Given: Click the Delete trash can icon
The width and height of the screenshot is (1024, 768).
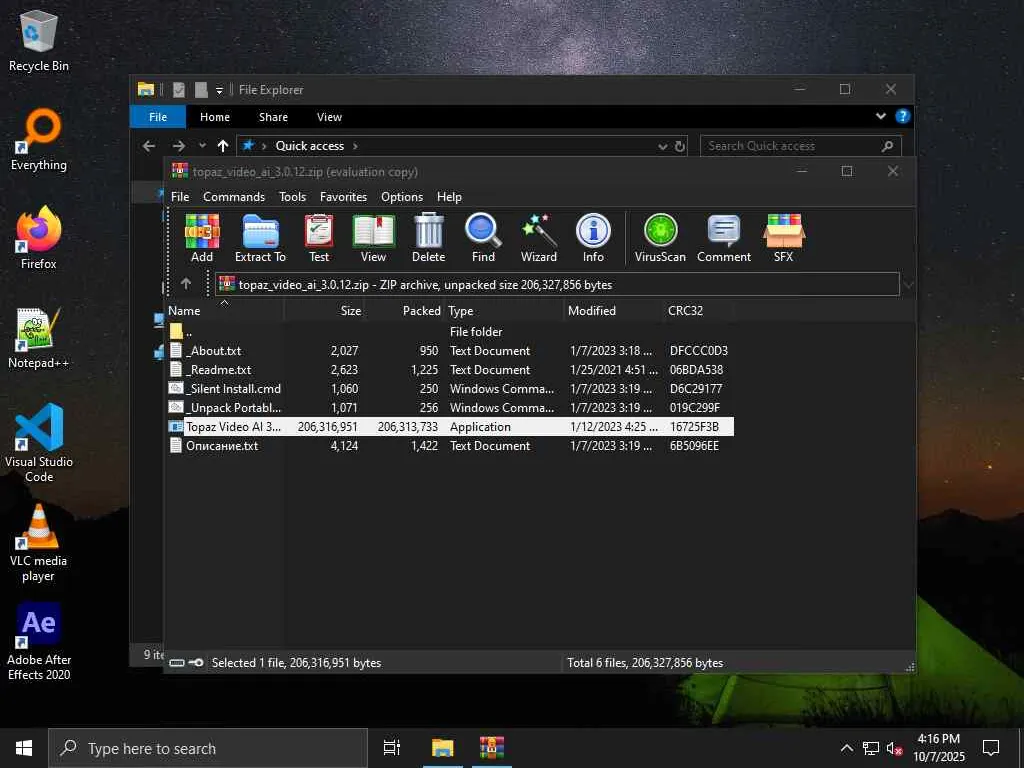Looking at the screenshot, I should (428, 238).
